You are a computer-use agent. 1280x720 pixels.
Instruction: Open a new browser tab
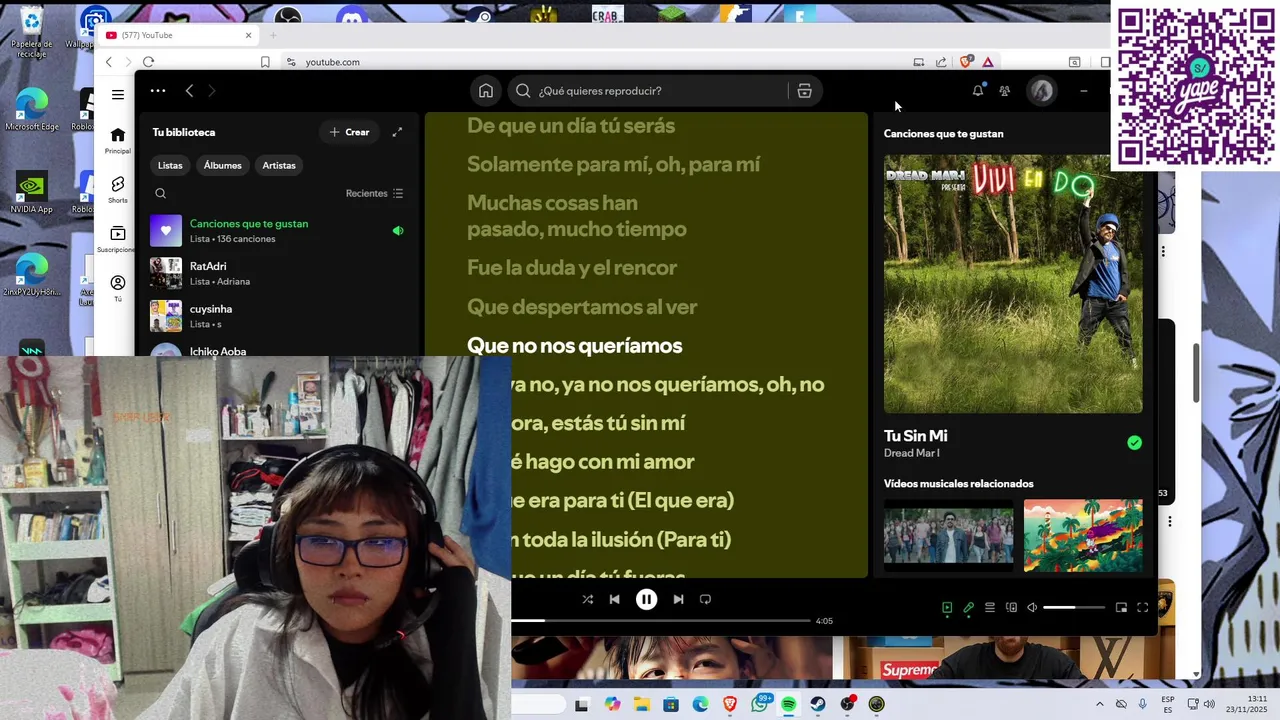click(x=272, y=35)
